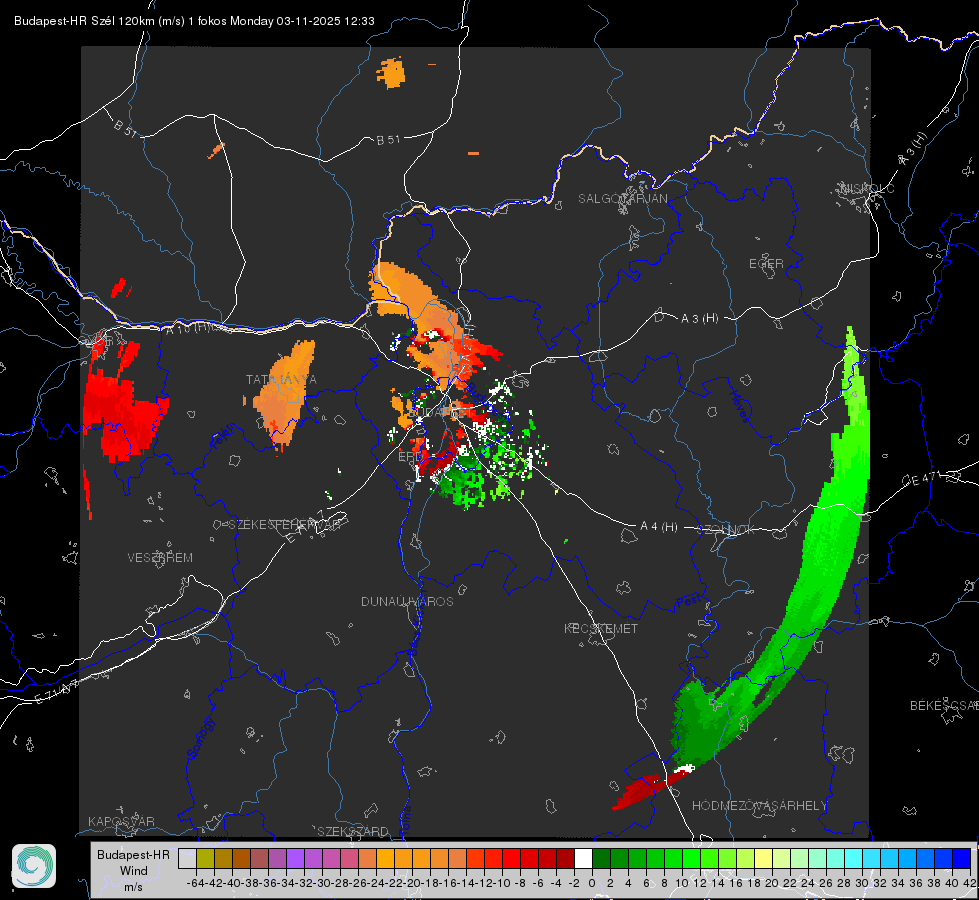This screenshot has height=900, width=979.
Task: Pick the cyan swatch between 28 and 30
Action: [854, 858]
